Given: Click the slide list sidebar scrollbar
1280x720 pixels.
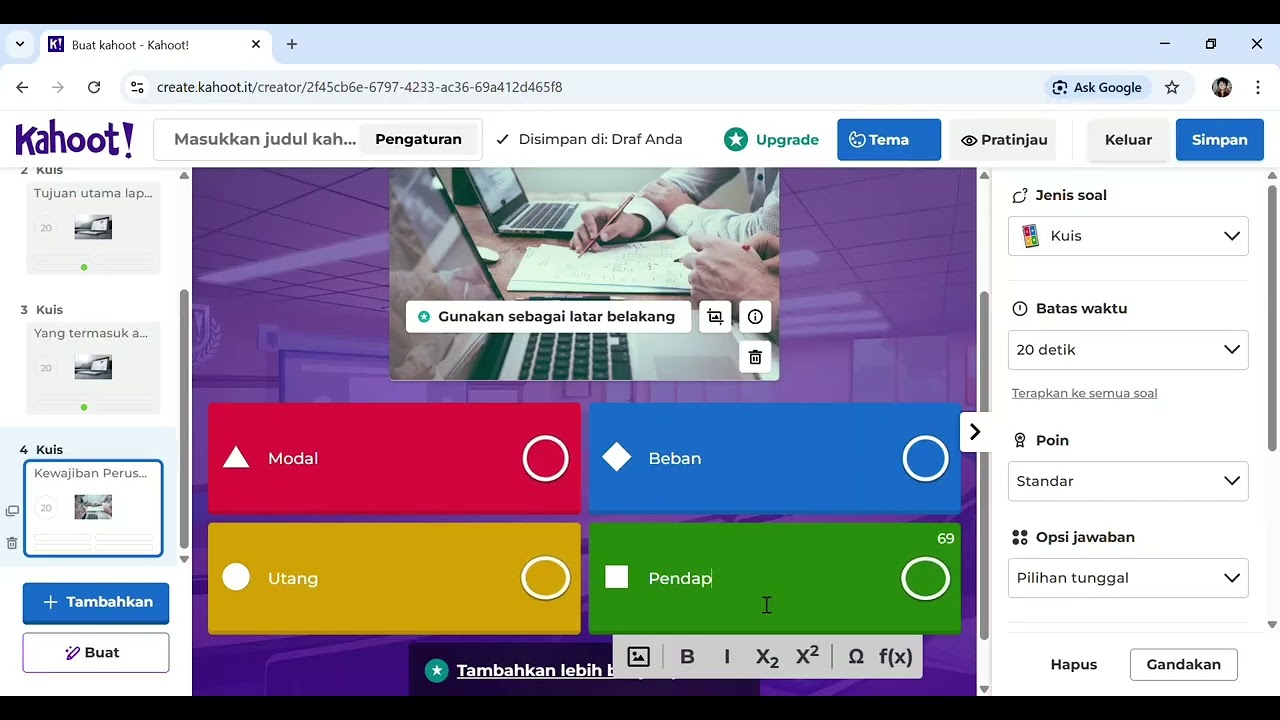Looking at the screenshot, I should point(184,420).
